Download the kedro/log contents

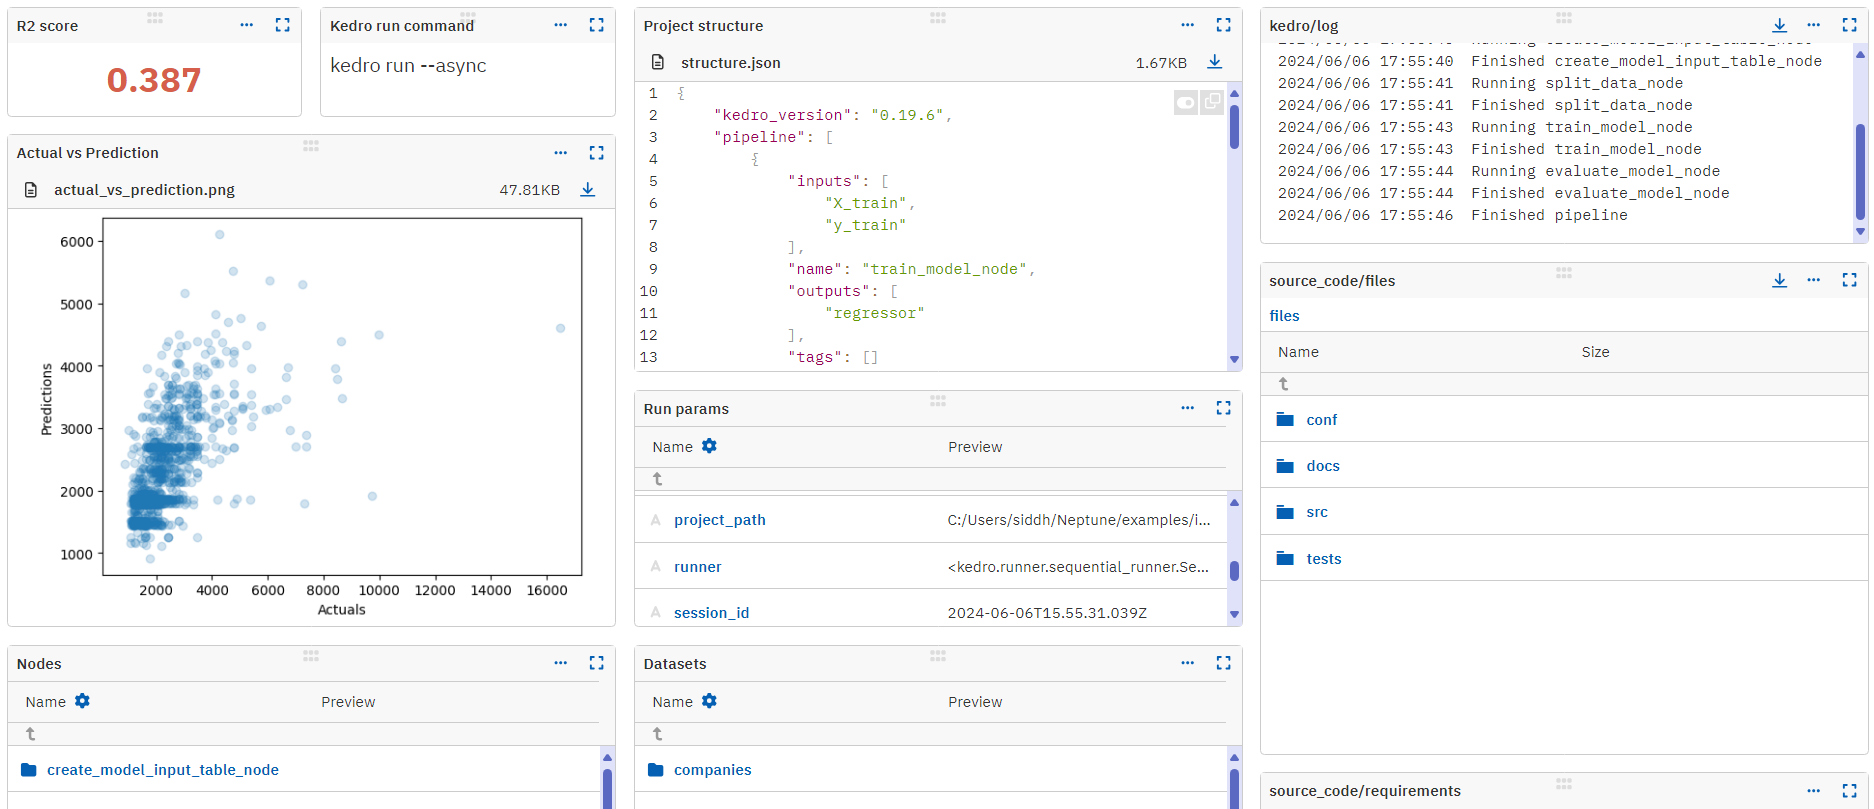click(1779, 25)
